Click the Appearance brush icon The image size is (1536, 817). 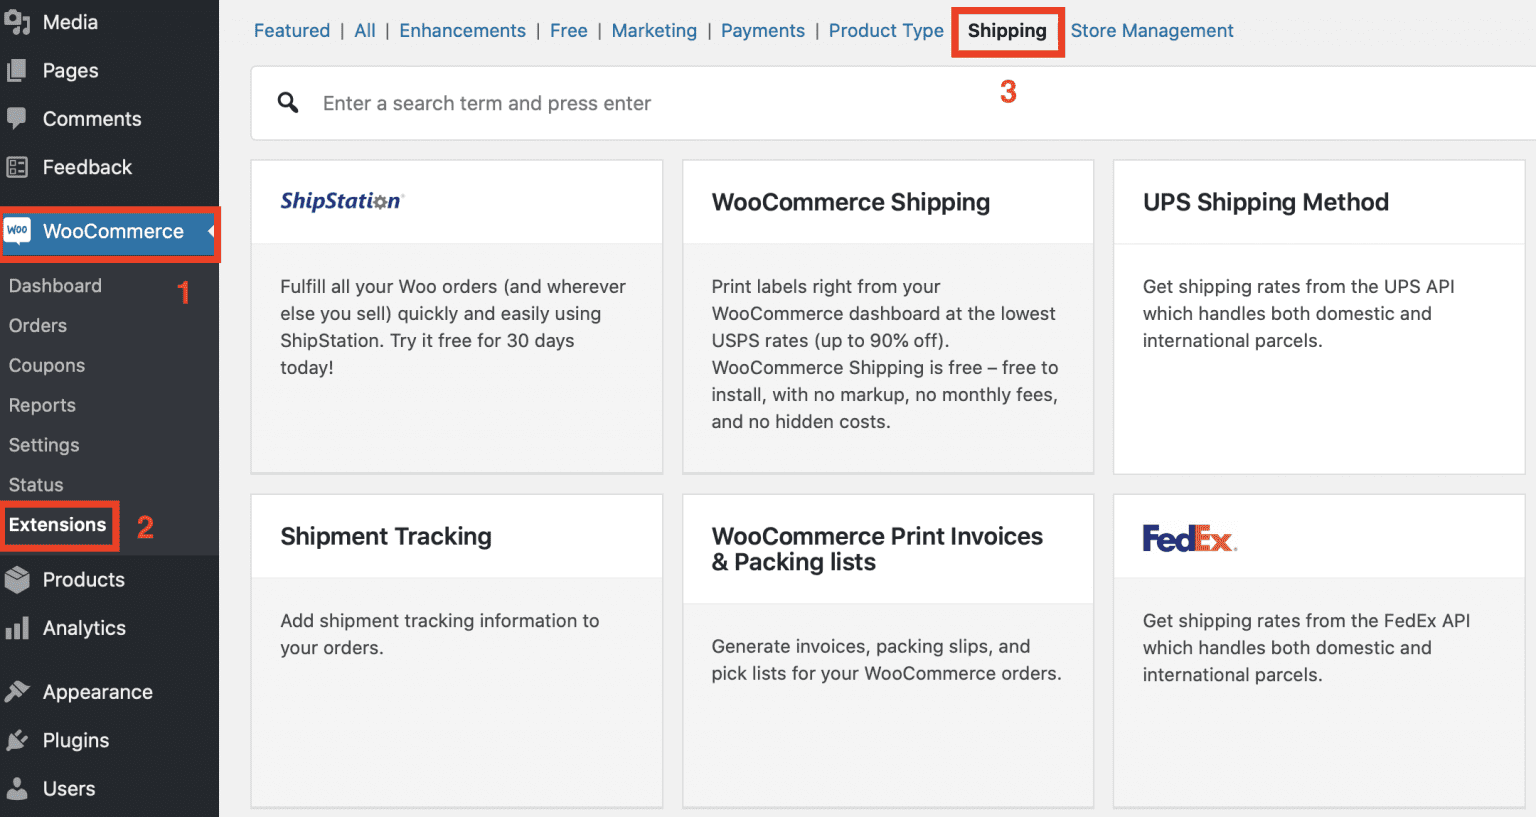(18, 691)
